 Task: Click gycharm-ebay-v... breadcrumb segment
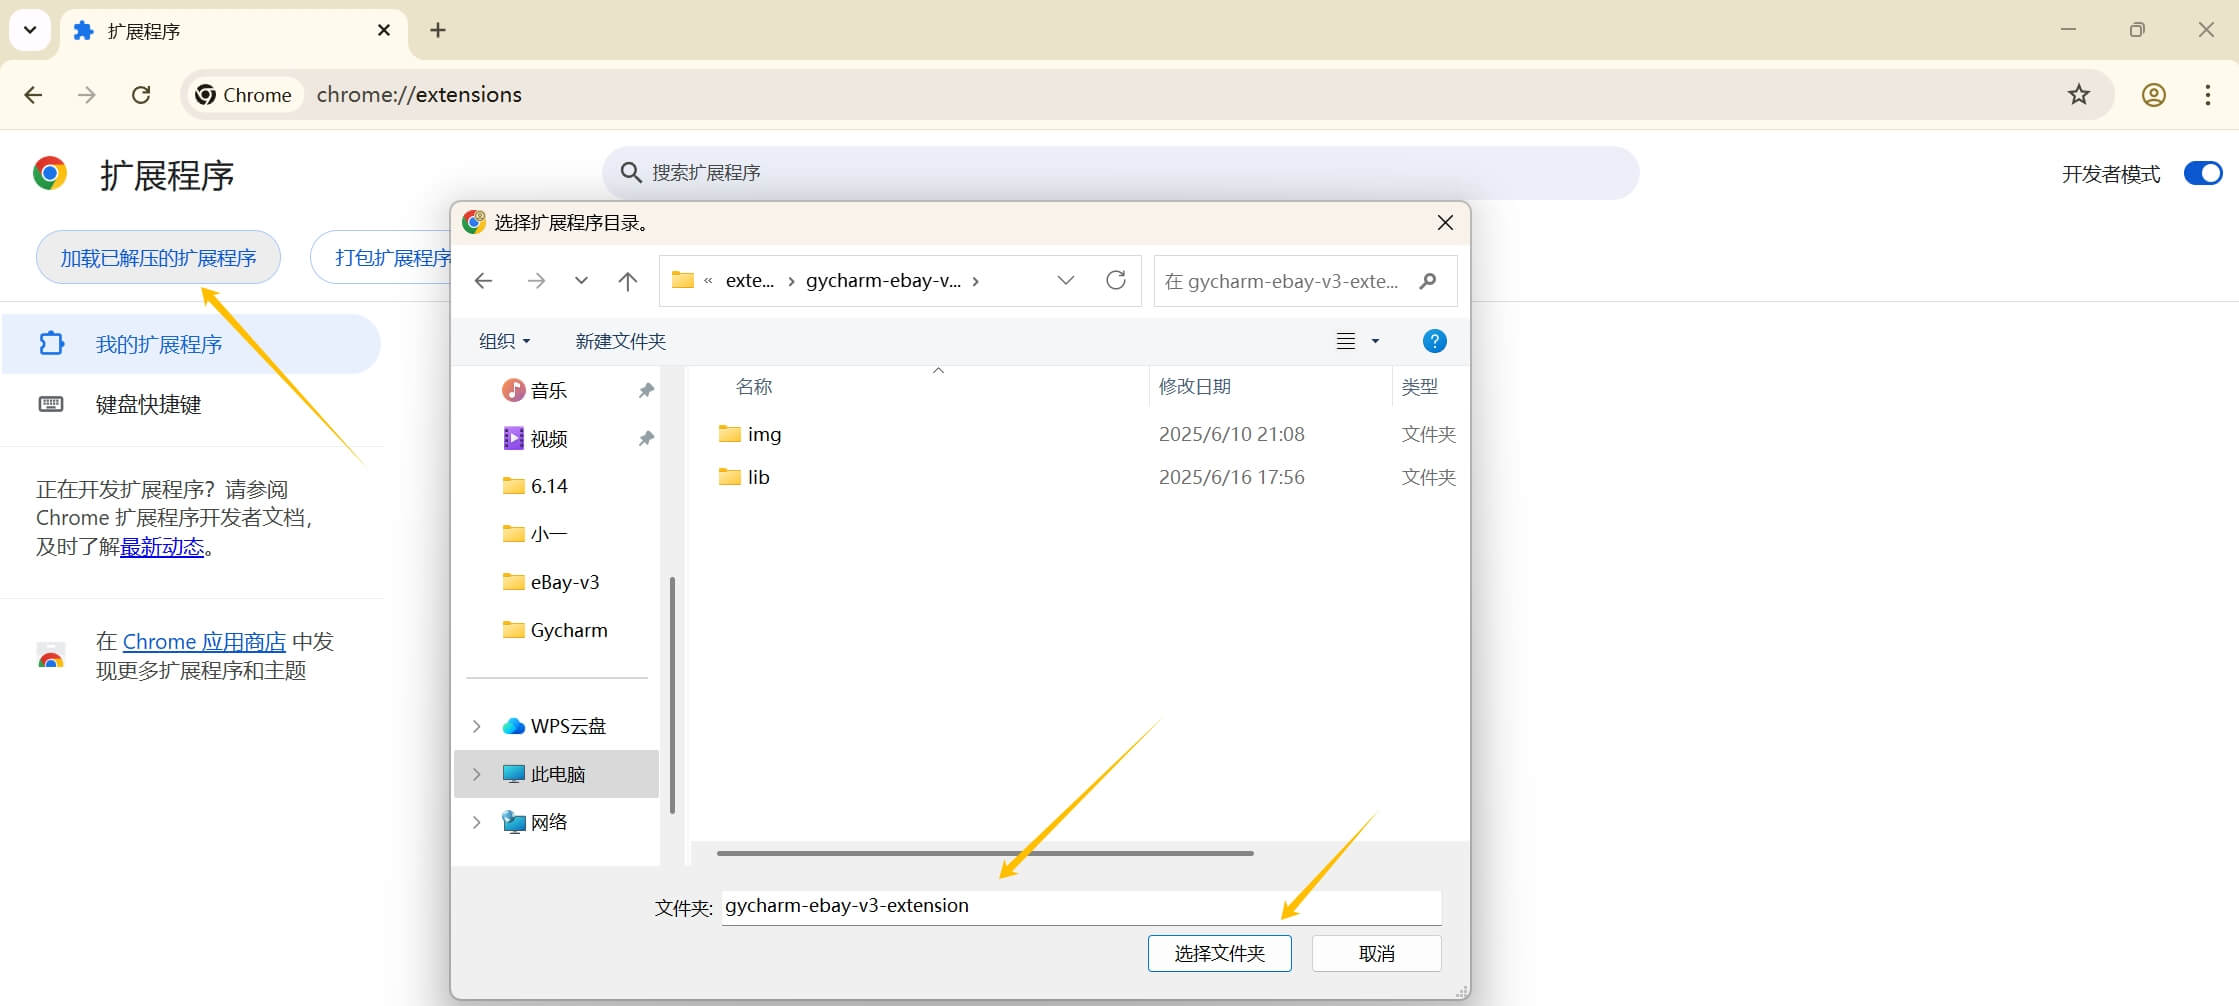point(883,281)
